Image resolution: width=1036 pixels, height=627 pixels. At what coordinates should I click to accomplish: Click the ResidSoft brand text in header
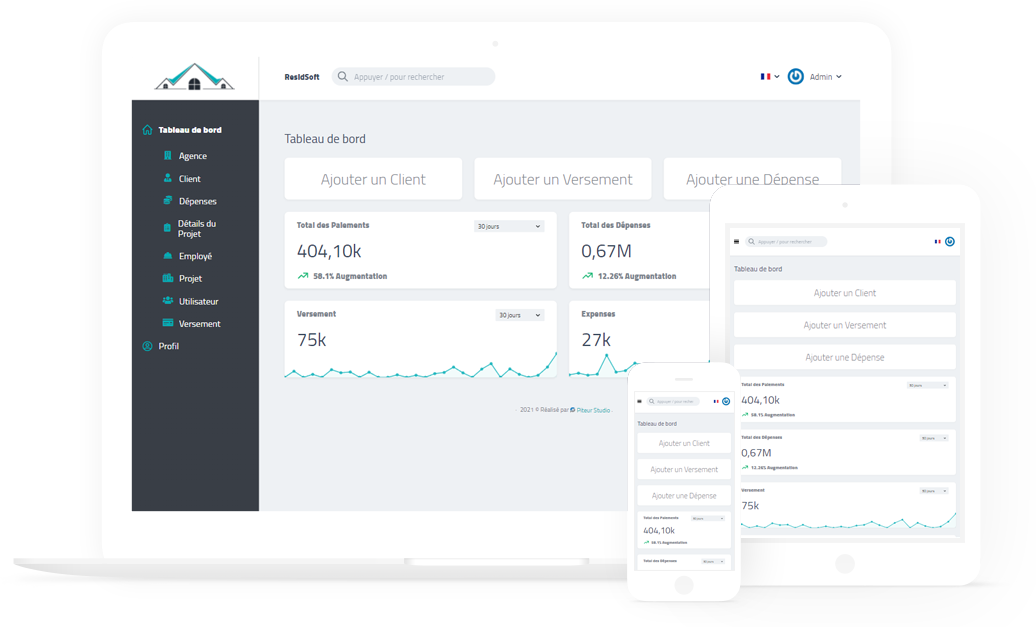302,77
